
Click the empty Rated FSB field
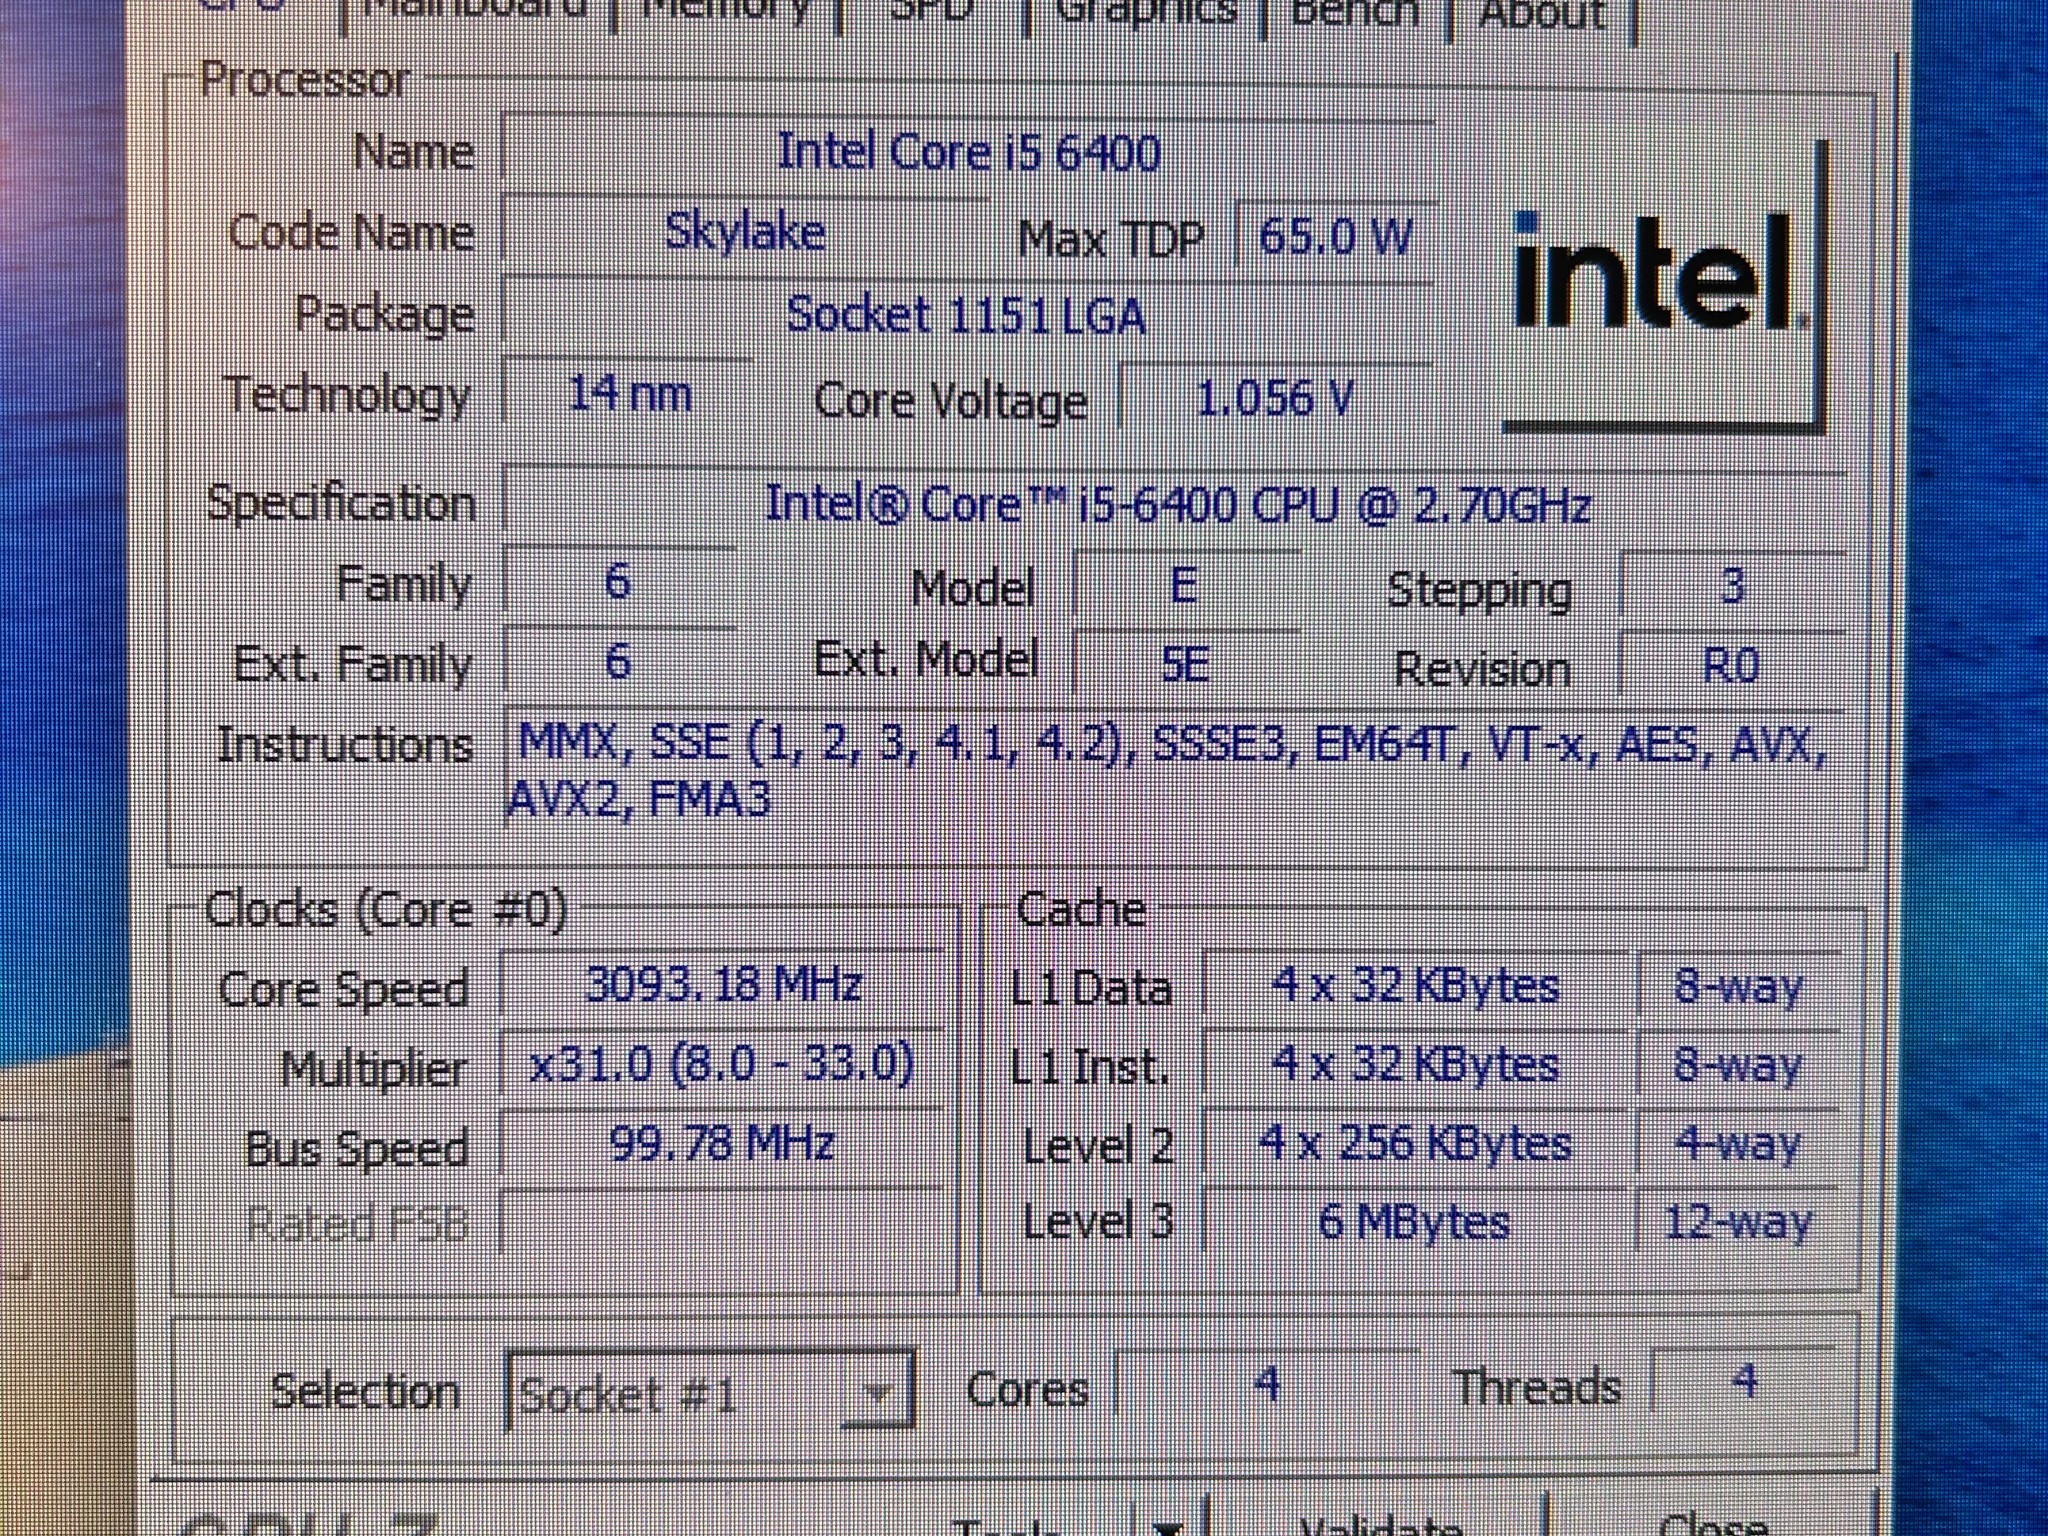coord(722,1221)
